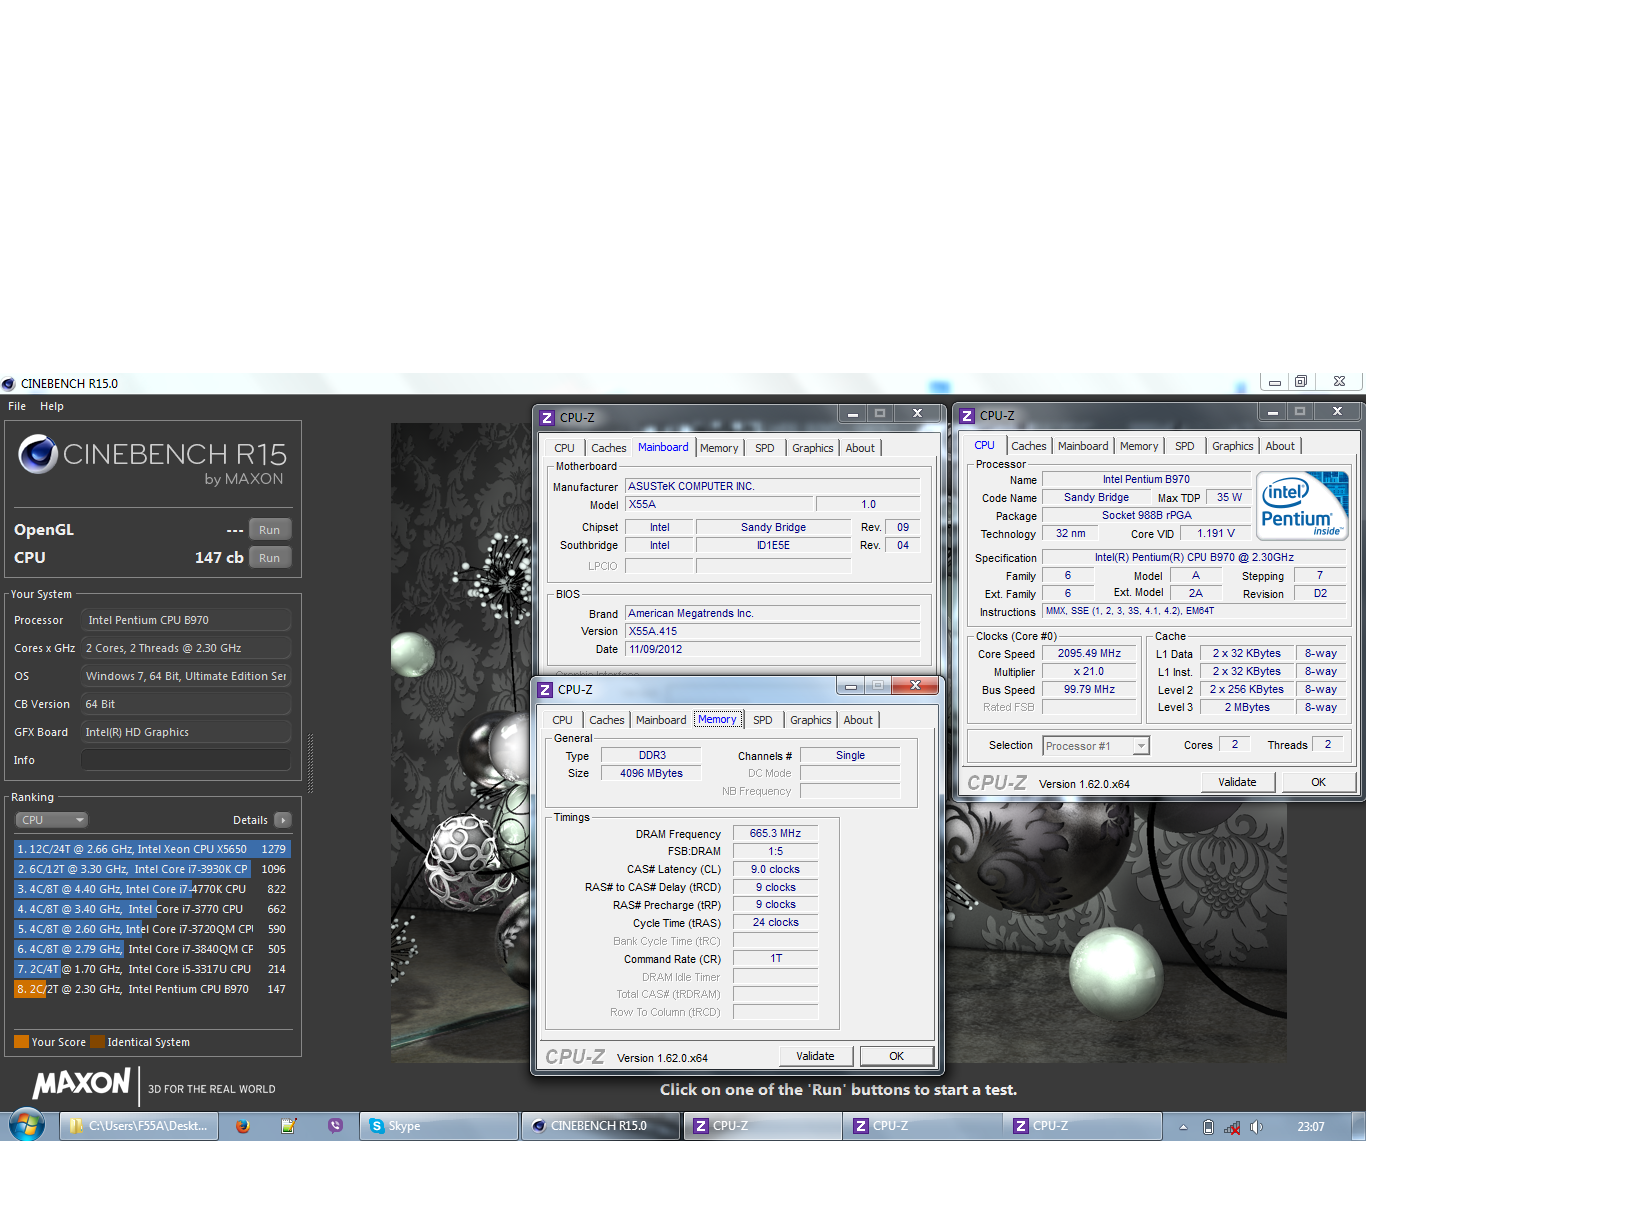Open the Processor #1 selection dropdown
Image resolution: width=1632 pixels, height=1224 pixels.
pyautogui.click(x=1096, y=746)
